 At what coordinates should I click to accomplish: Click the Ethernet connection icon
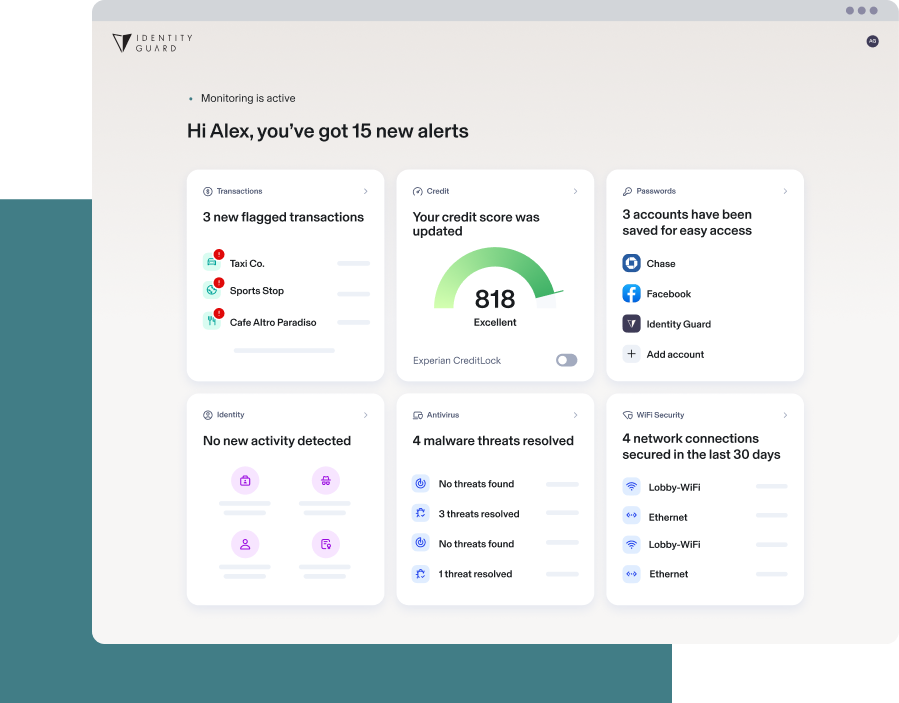click(631, 517)
